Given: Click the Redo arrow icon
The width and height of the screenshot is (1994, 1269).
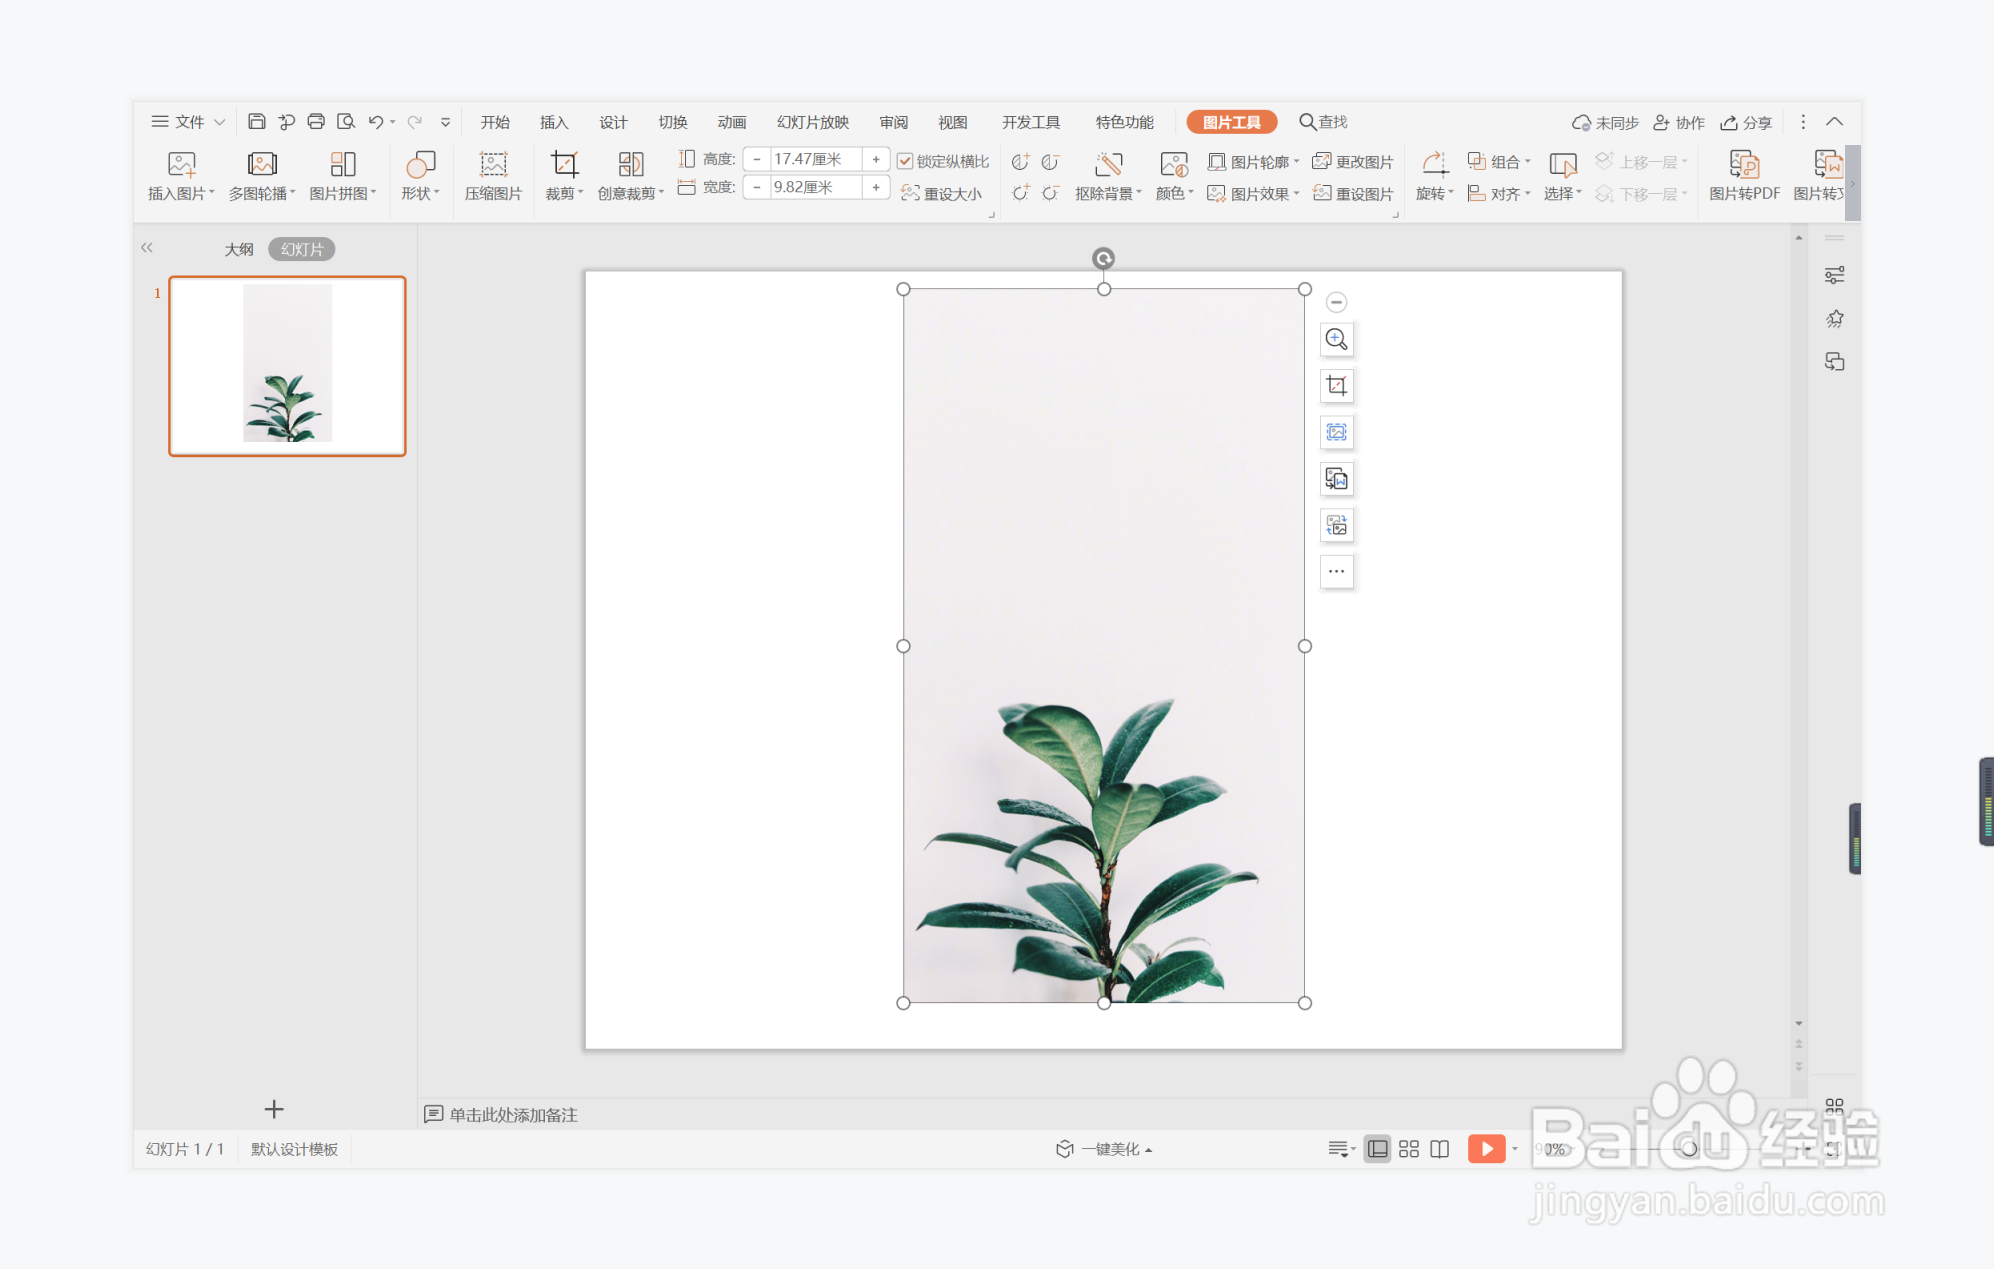Looking at the screenshot, I should click(x=414, y=122).
